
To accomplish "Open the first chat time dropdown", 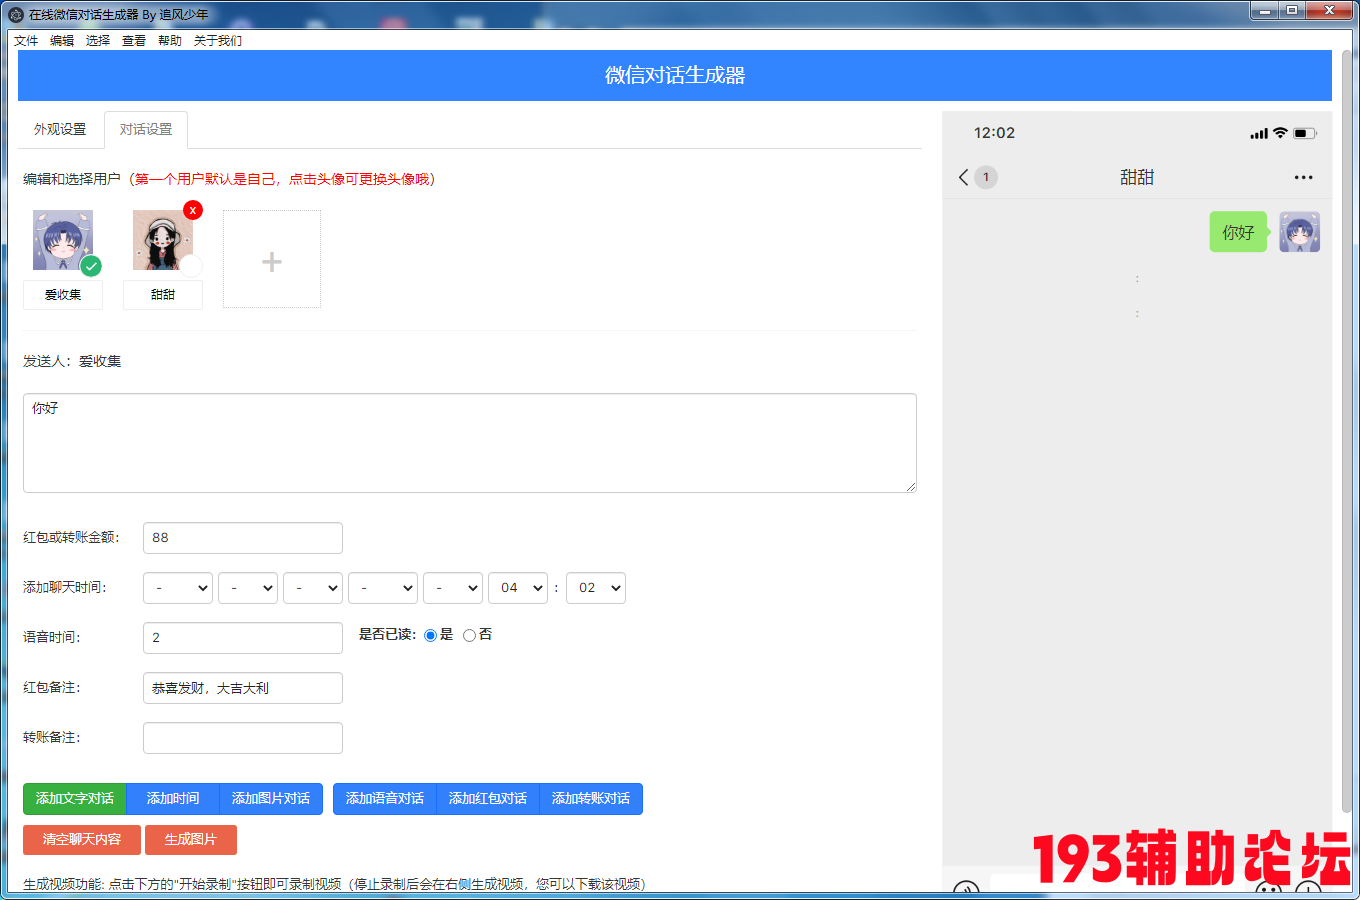I will pyautogui.click(x=178, y=588).
